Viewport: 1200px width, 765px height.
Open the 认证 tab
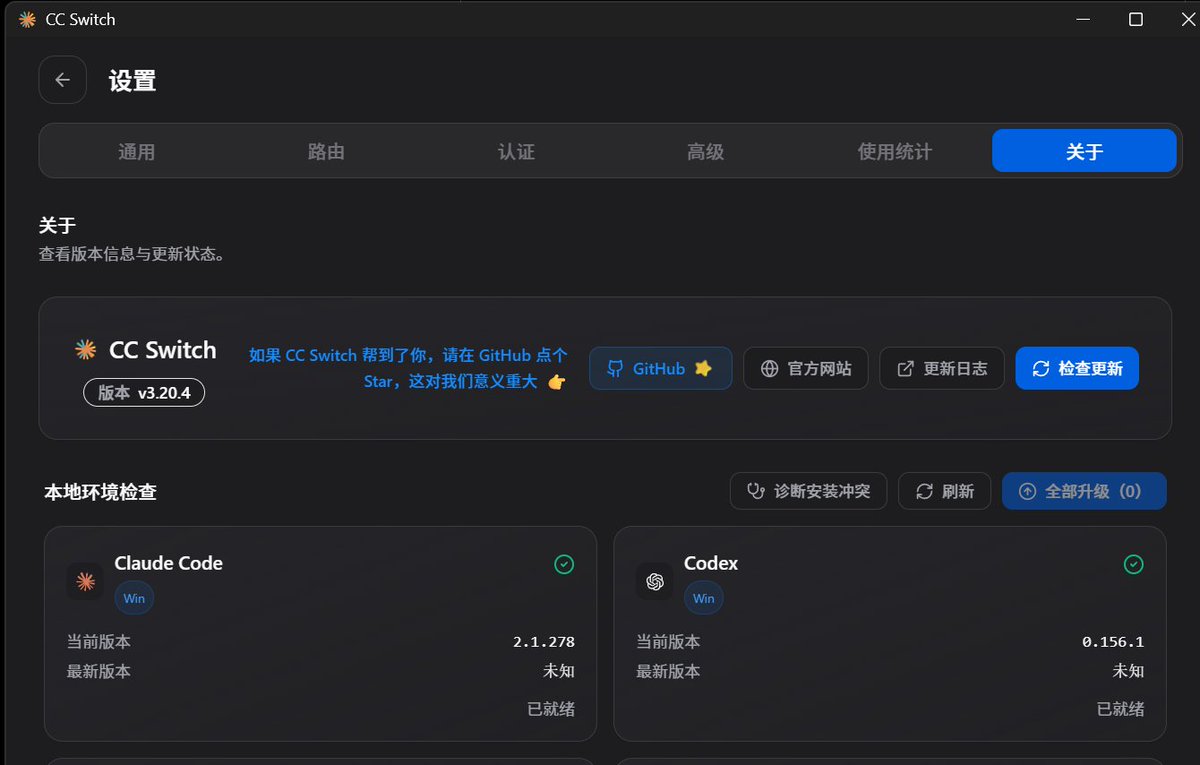[516, 151]
